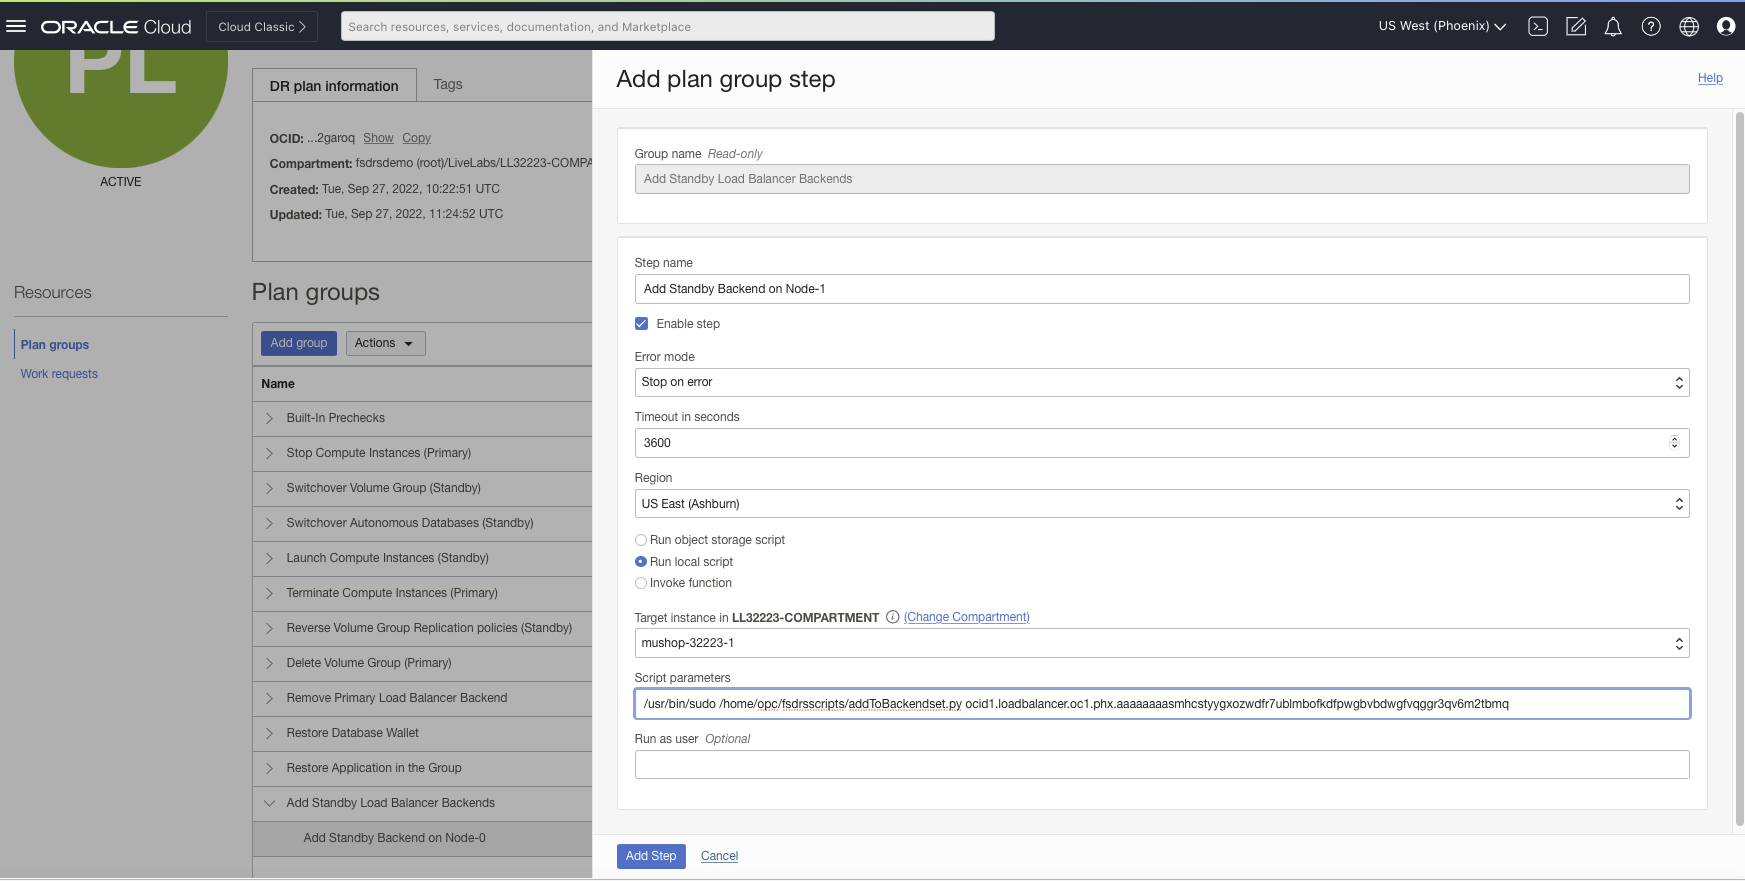Open the hamburger navigation menu
Viewport: 1745px width, 881px height.
click(x=16, y=26)
